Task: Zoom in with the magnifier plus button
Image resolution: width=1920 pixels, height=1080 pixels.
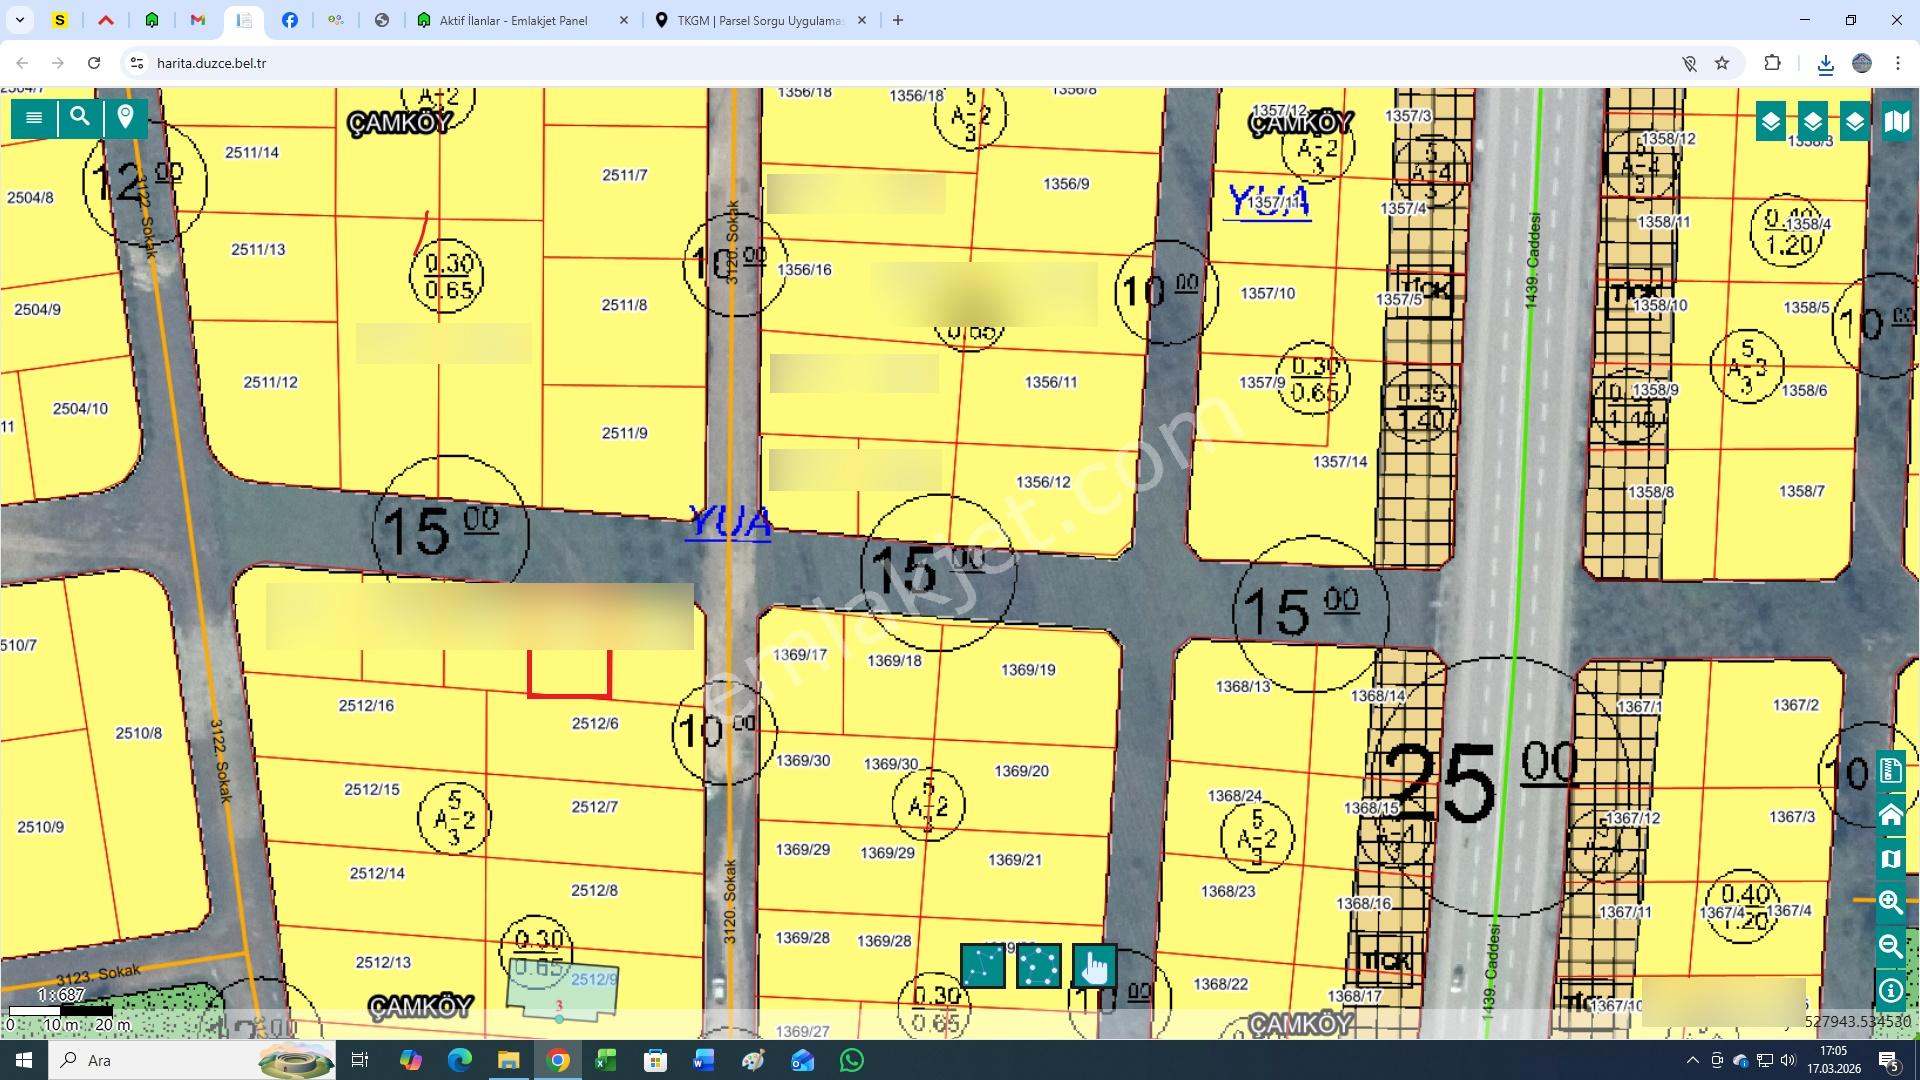Action: pos(1891,903)
